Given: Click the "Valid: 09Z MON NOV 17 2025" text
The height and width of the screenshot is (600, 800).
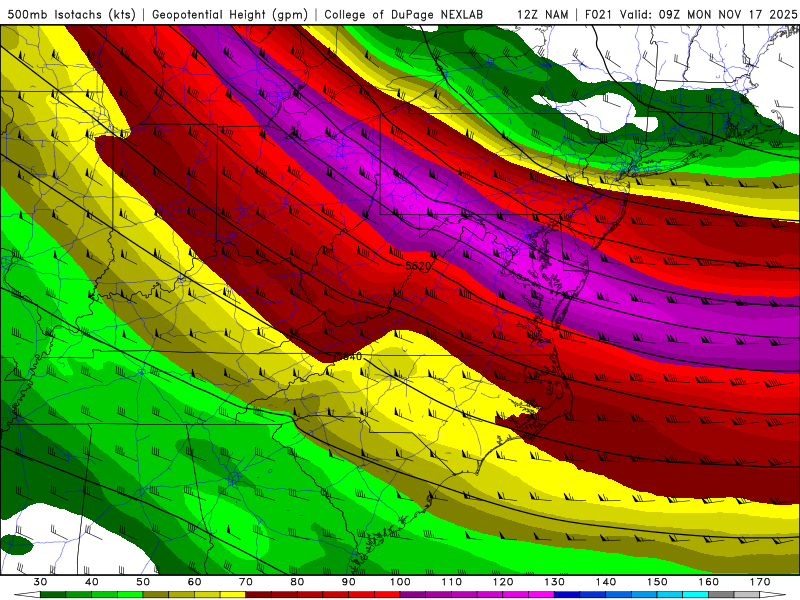Looking at the screenshot, I should pos(708,15).
